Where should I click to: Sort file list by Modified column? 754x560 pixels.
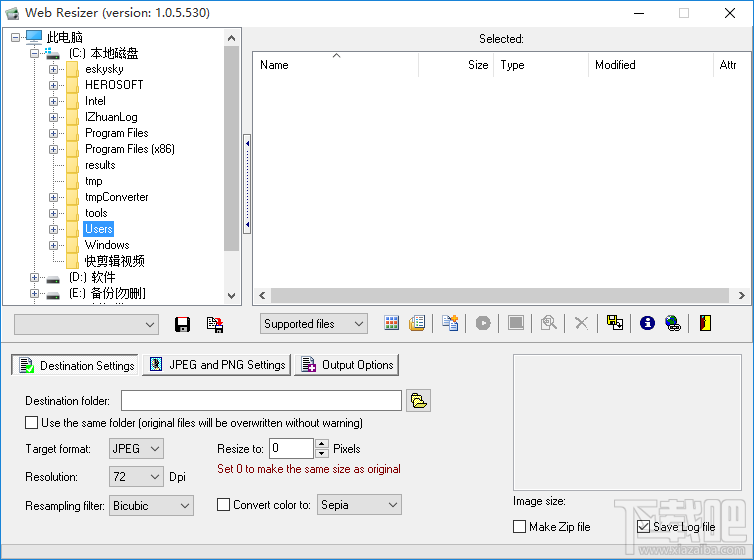click(x=651, y=64)
